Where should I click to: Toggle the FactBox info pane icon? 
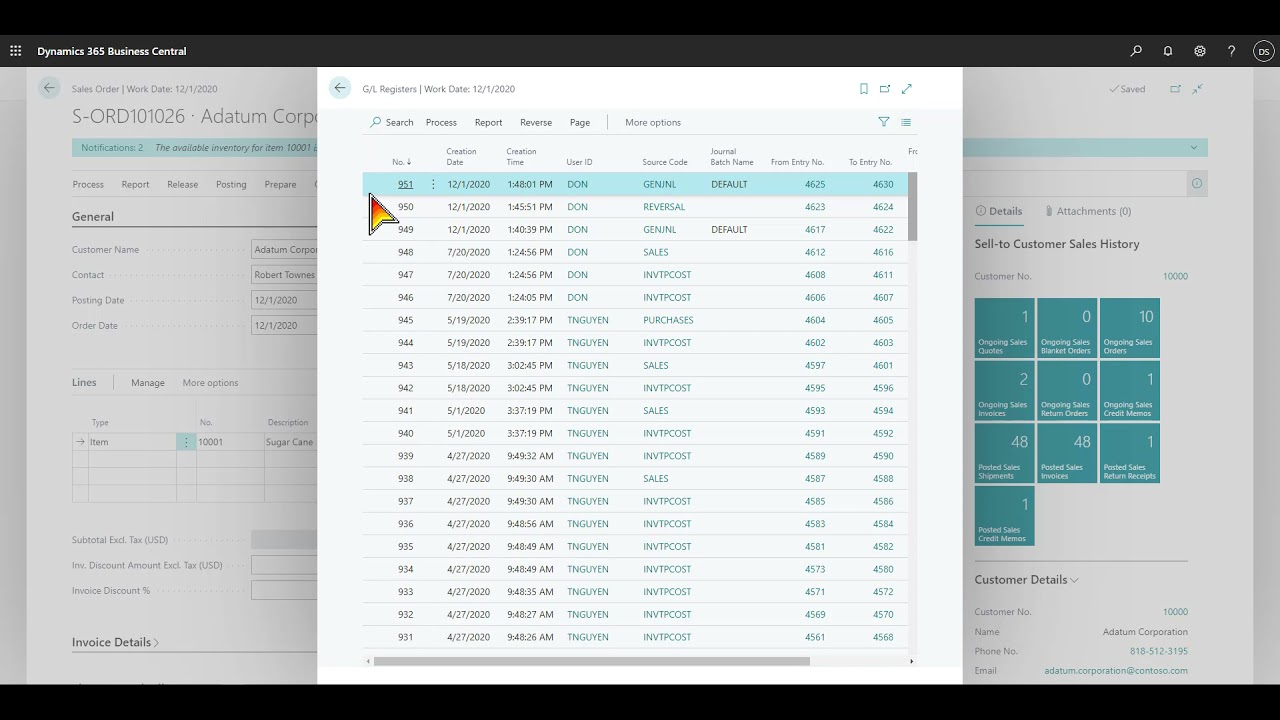[x=1197, y=184]
